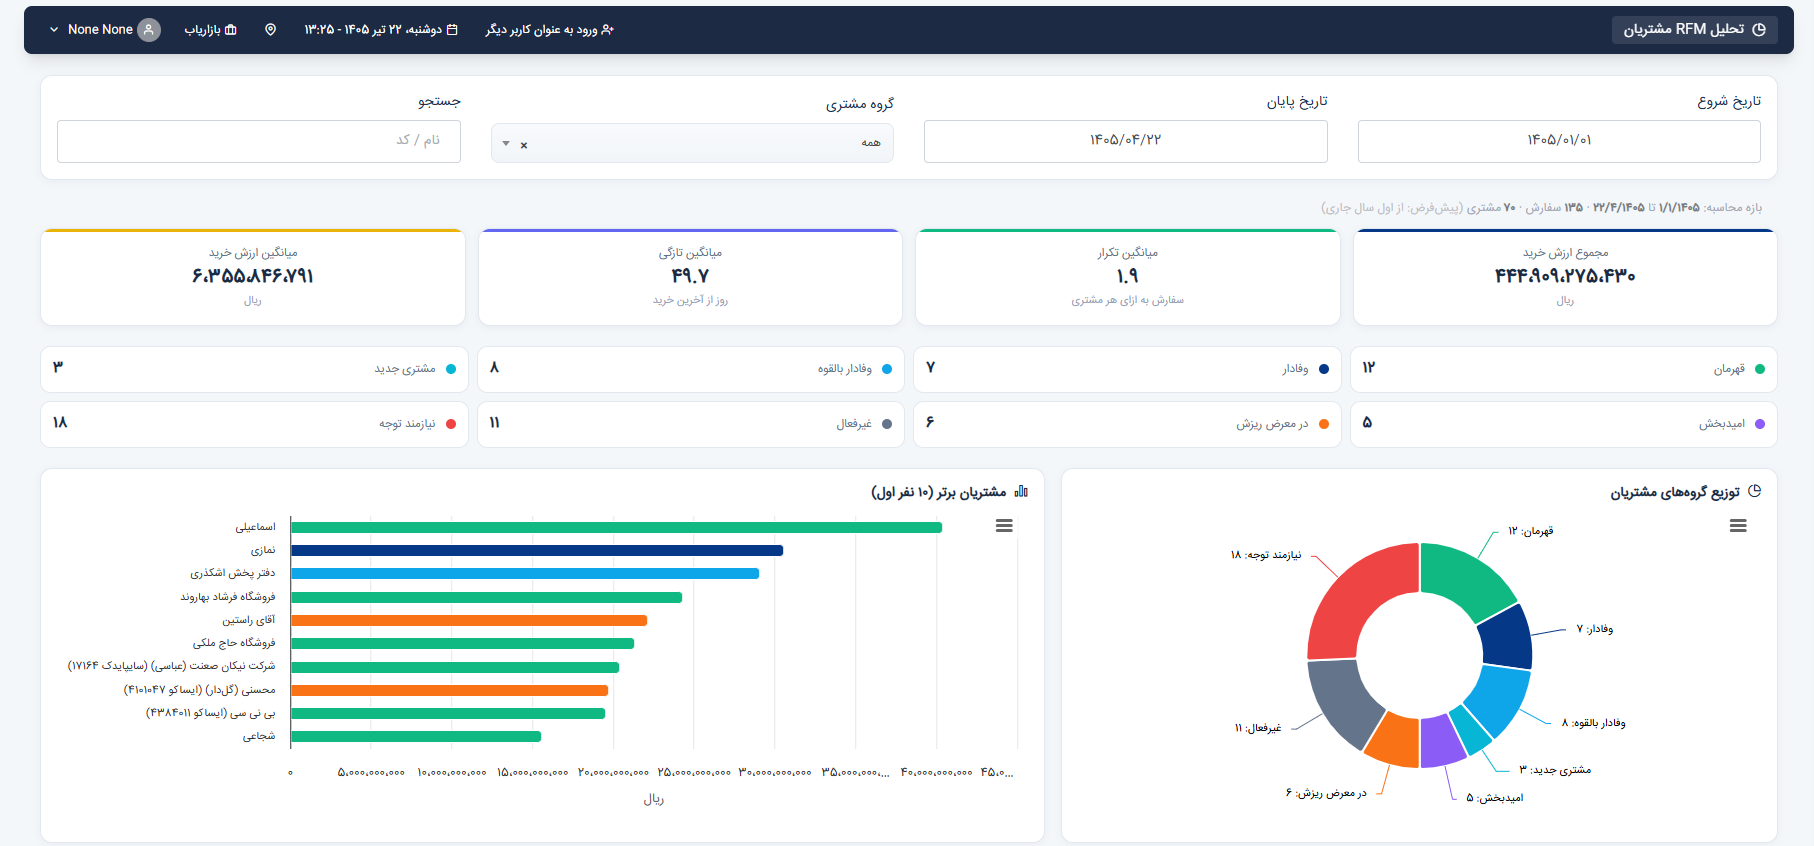Viewport: 1814px width, 846px height.
Task: Open the top customers bar chart hamburger menu
Action: pos(1004,526)
